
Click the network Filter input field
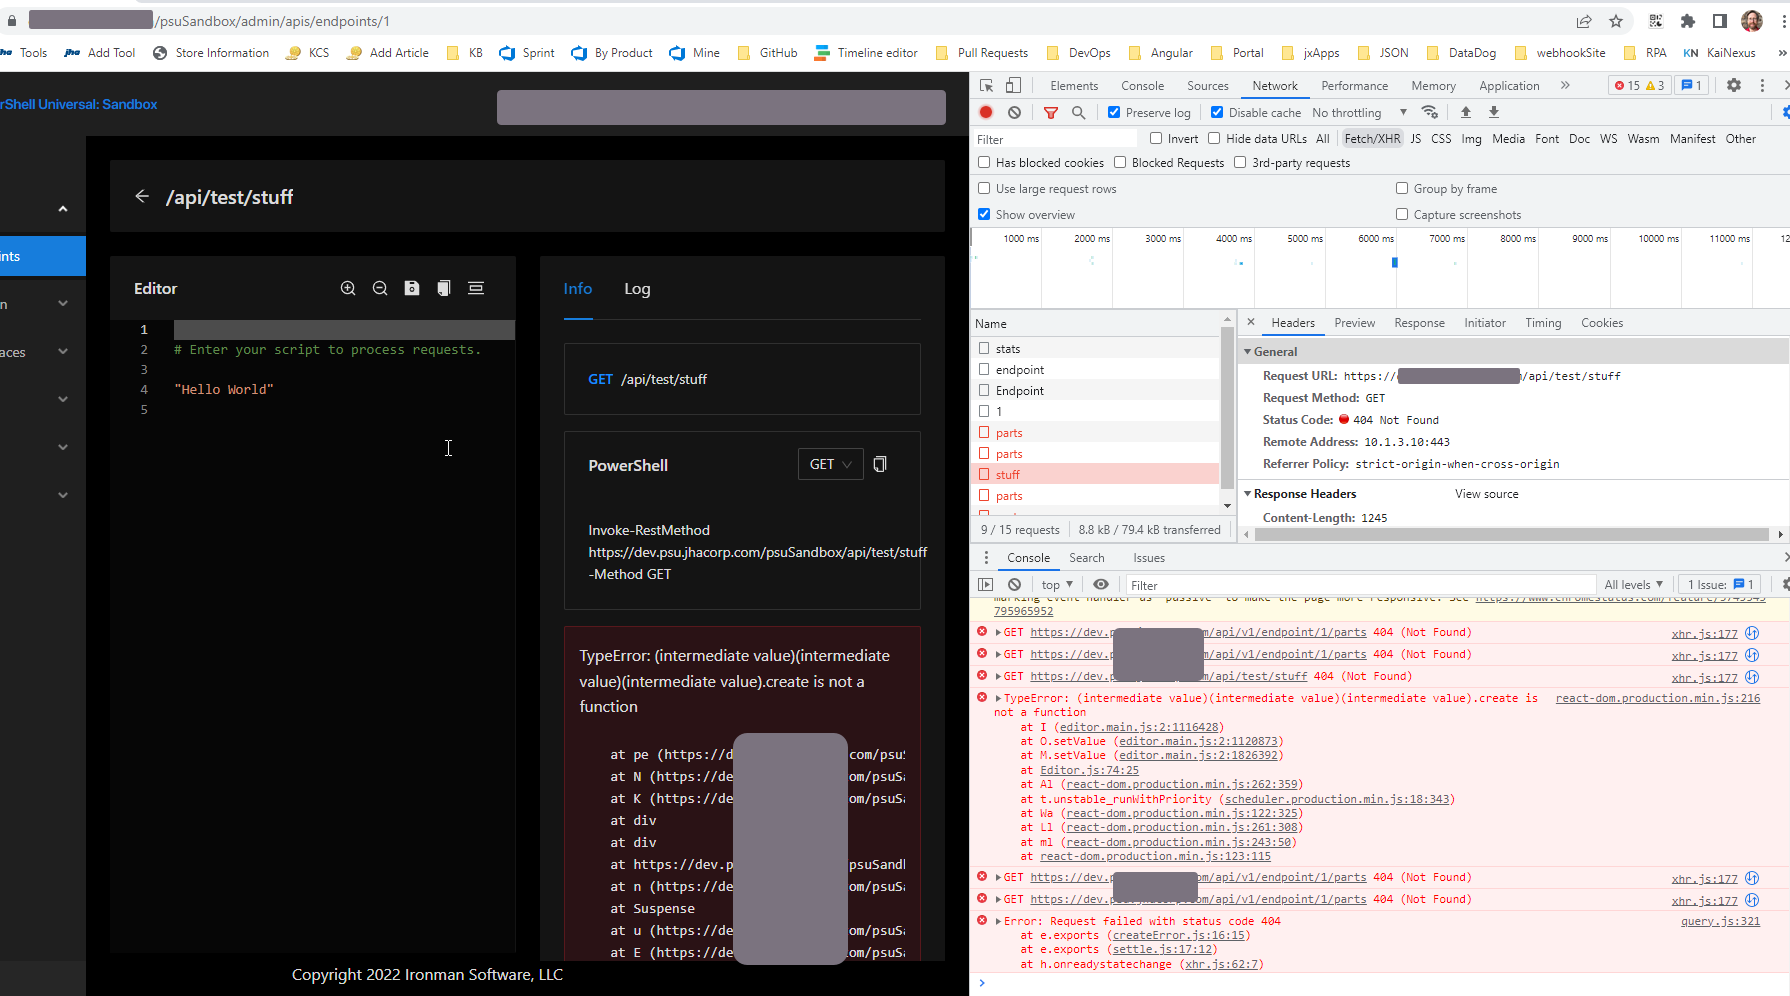point(1050,138)
